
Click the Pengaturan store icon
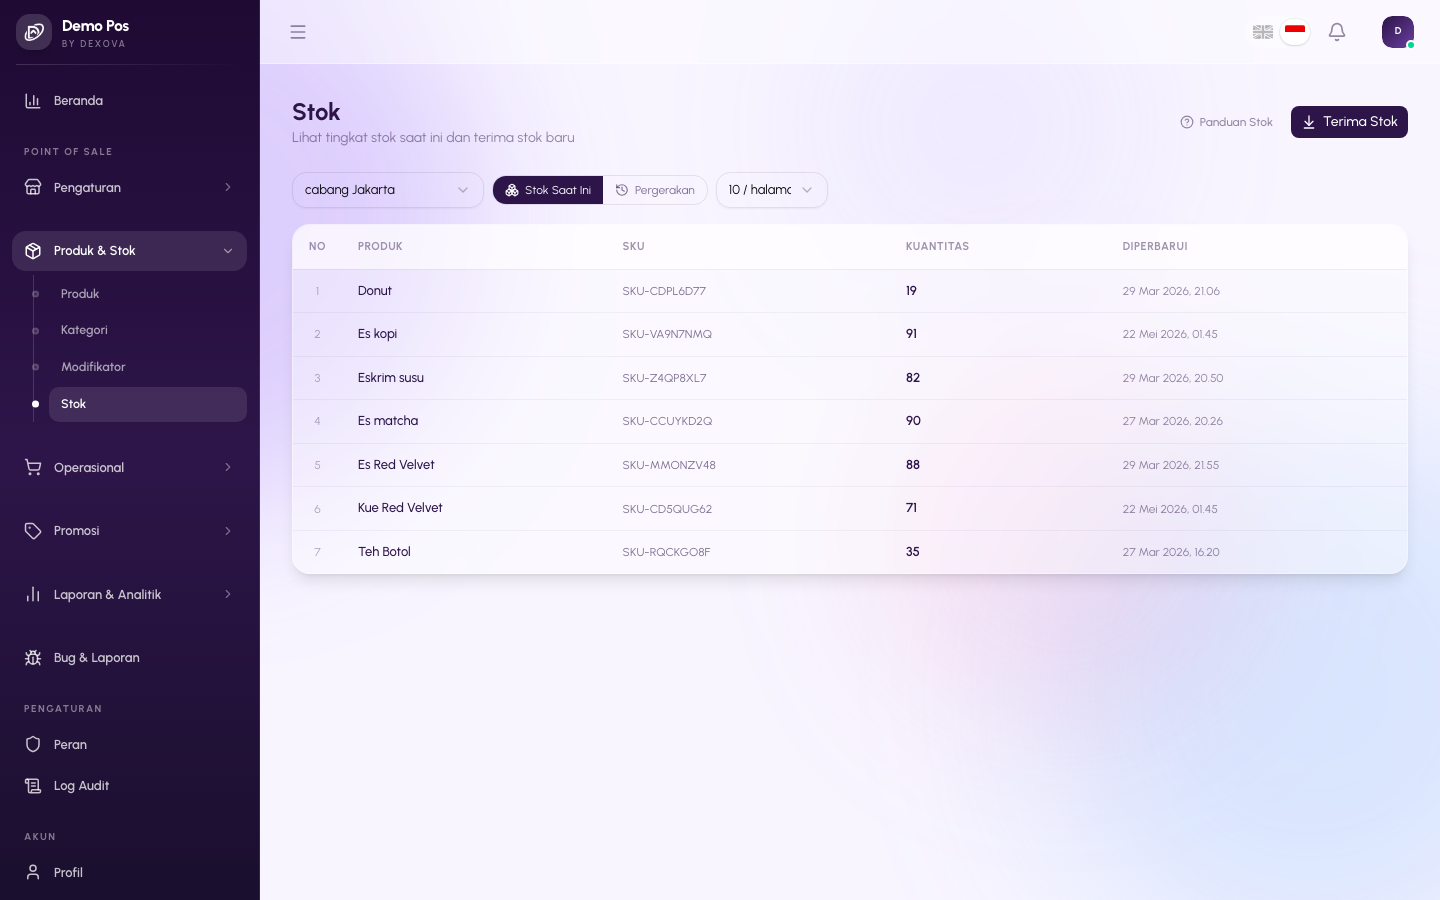(33, 187)
